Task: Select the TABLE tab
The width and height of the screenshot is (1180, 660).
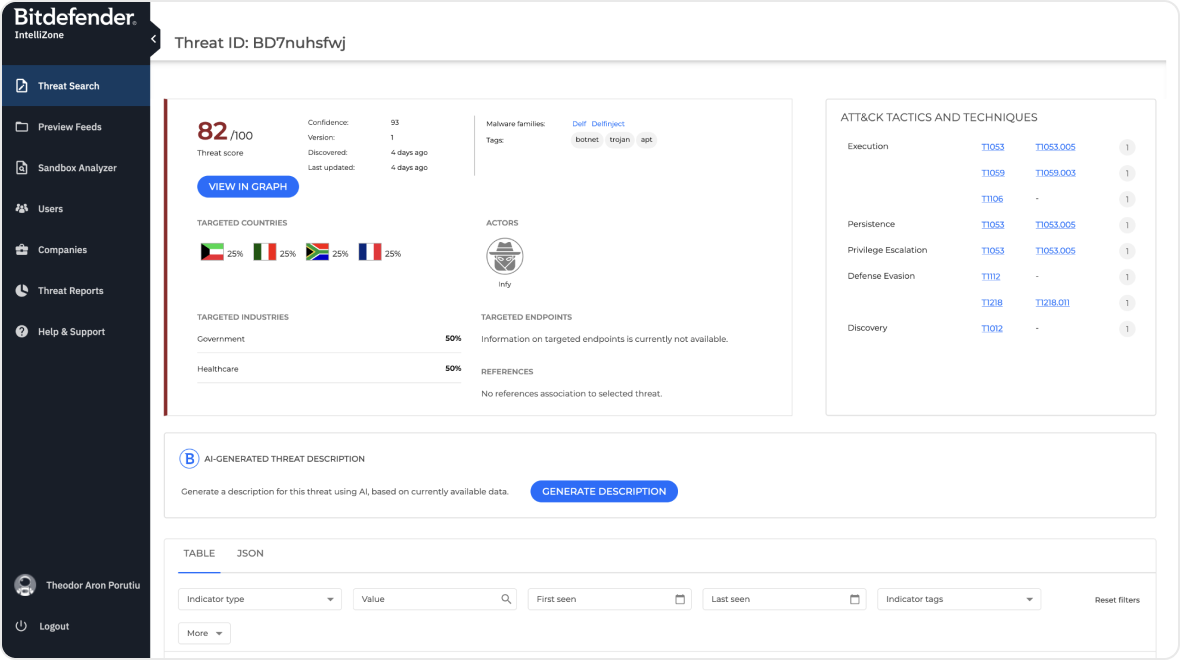Action: tap(199, 553)
